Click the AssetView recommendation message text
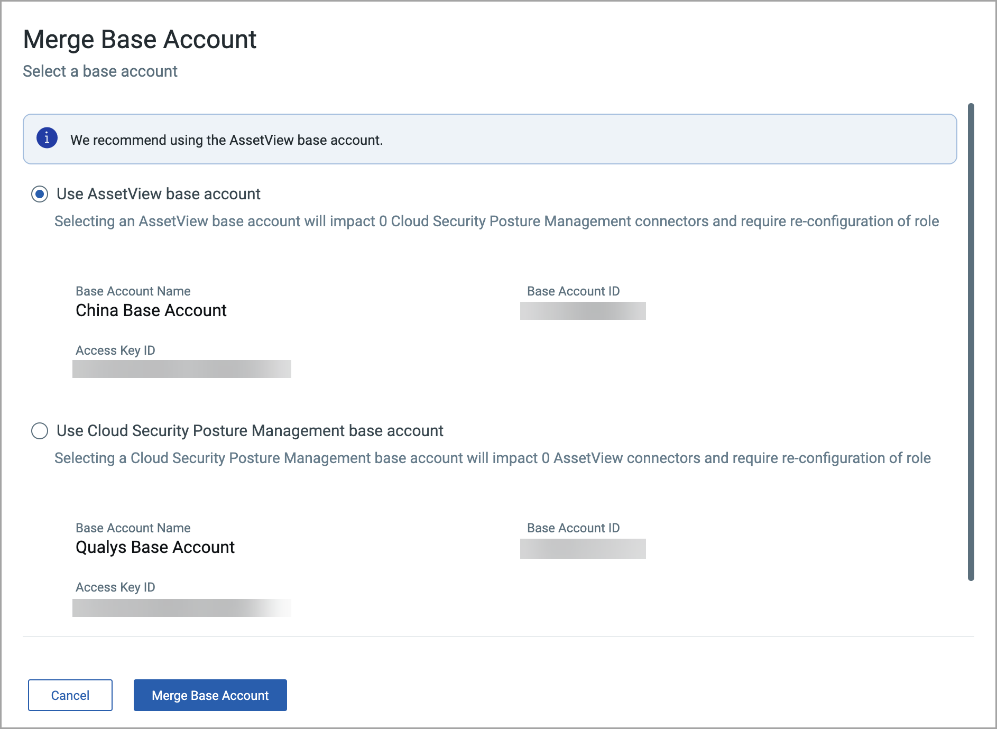This screenshot has width=997, height=729. 226,140
